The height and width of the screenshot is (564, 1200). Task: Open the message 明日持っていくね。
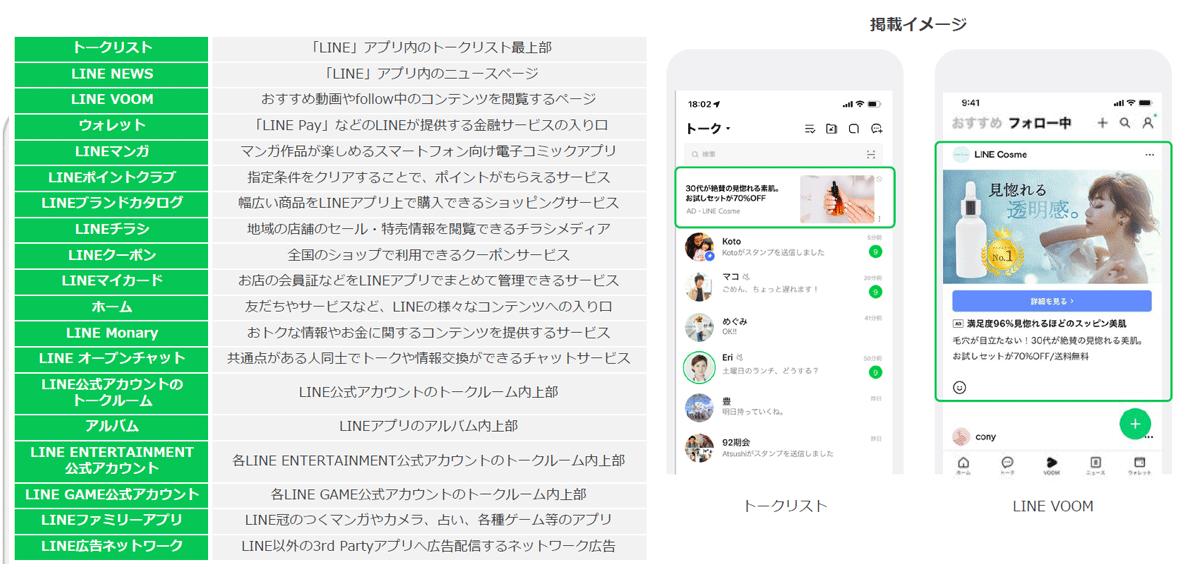pyautogui.click(x=752, y=411)
